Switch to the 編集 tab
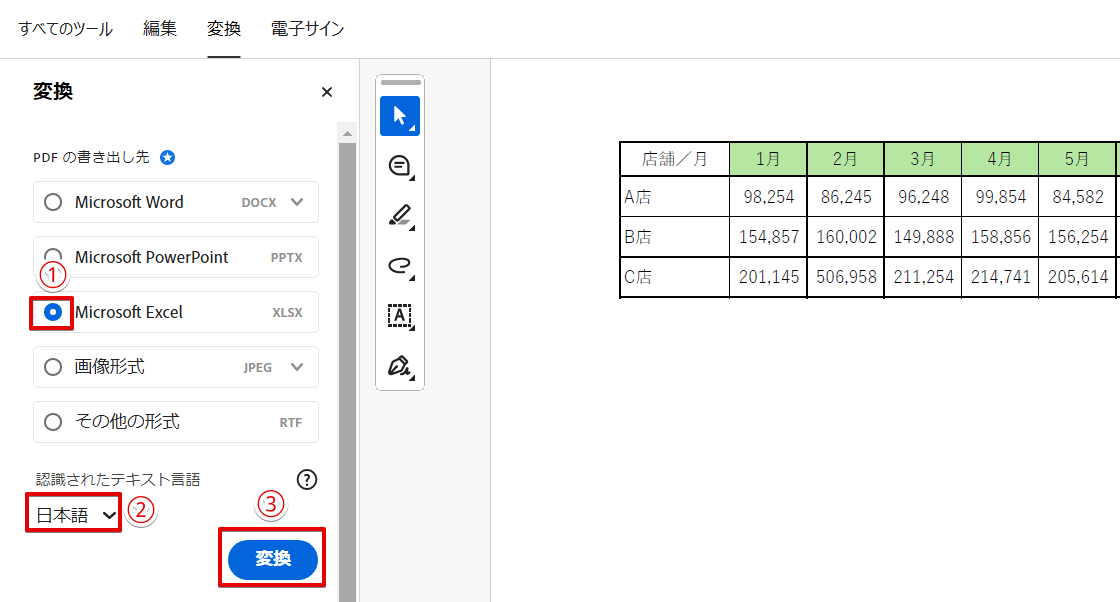The width and height of the screenshot is (1120, 602). point(160,29)
